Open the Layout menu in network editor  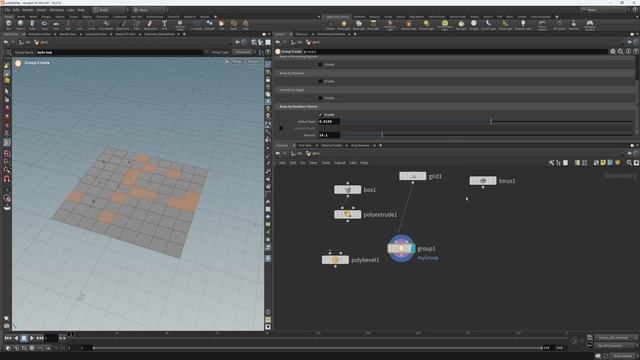point(340,163)
